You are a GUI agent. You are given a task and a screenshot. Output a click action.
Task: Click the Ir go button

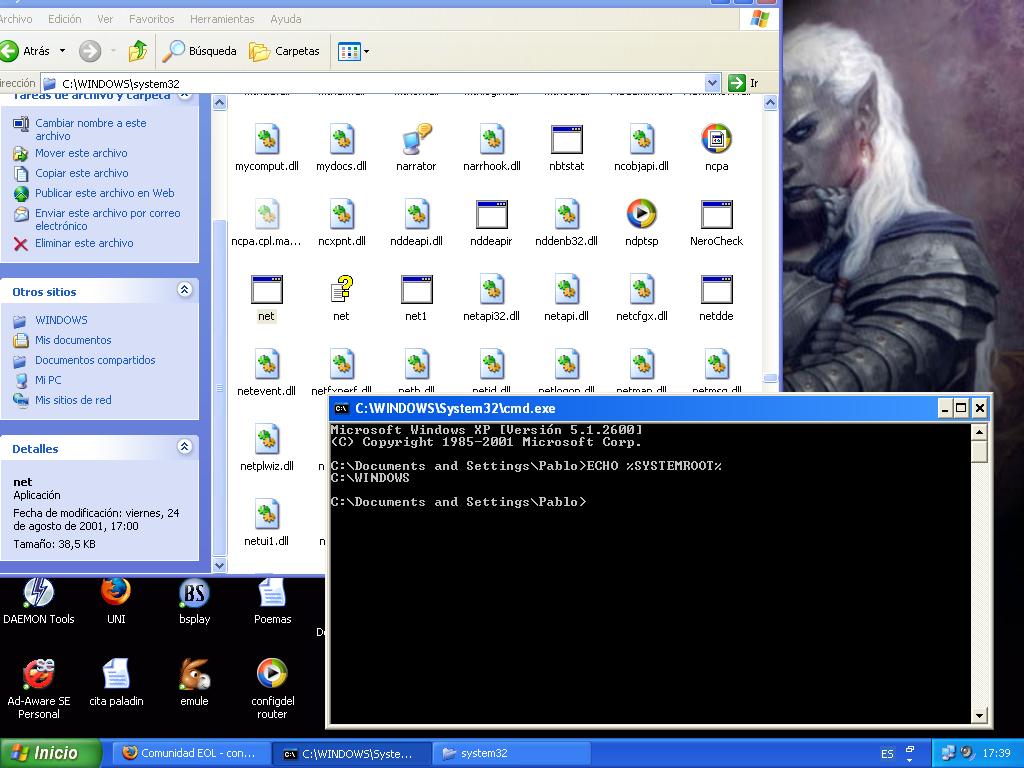click(x=744, y=83)
